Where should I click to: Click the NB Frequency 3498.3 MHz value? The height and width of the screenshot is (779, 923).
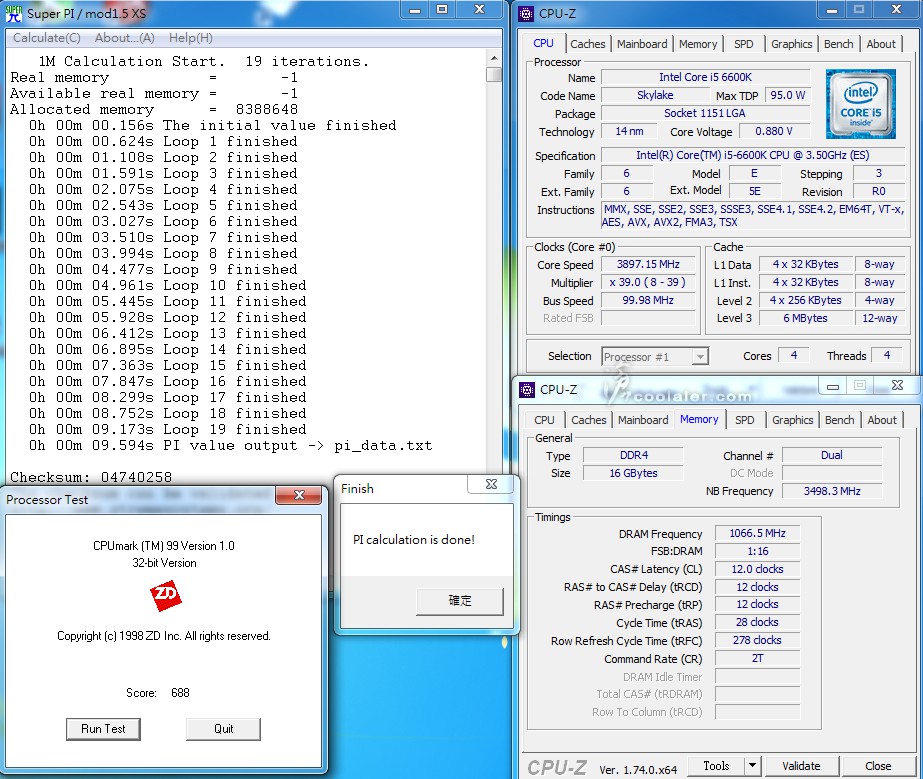[832, 491]
